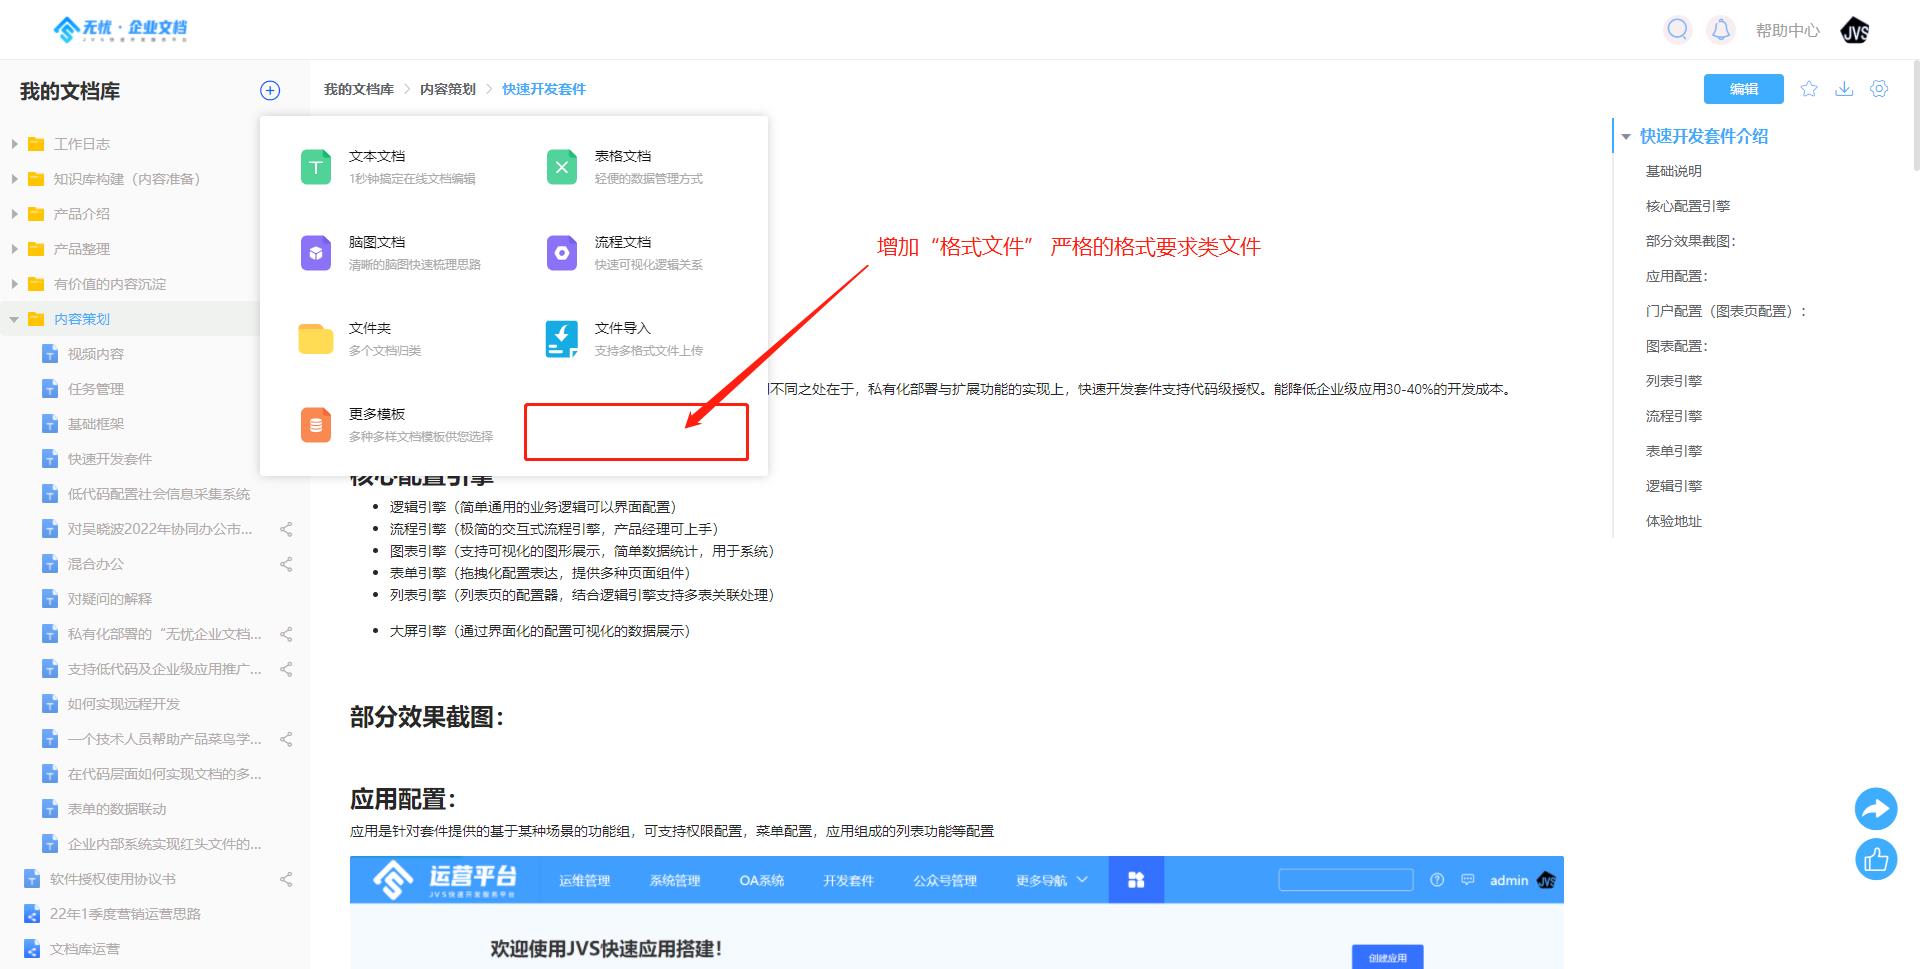Expand the 工作日志 folder
This screenshot has height=969, width=1920.
[14, 144]
